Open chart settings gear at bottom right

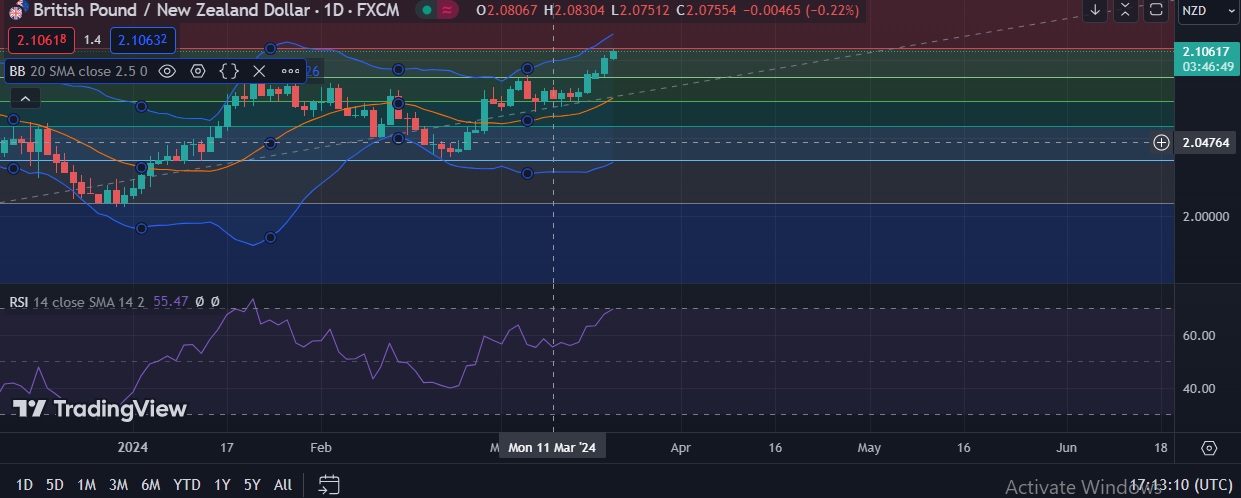[1209, 447]
